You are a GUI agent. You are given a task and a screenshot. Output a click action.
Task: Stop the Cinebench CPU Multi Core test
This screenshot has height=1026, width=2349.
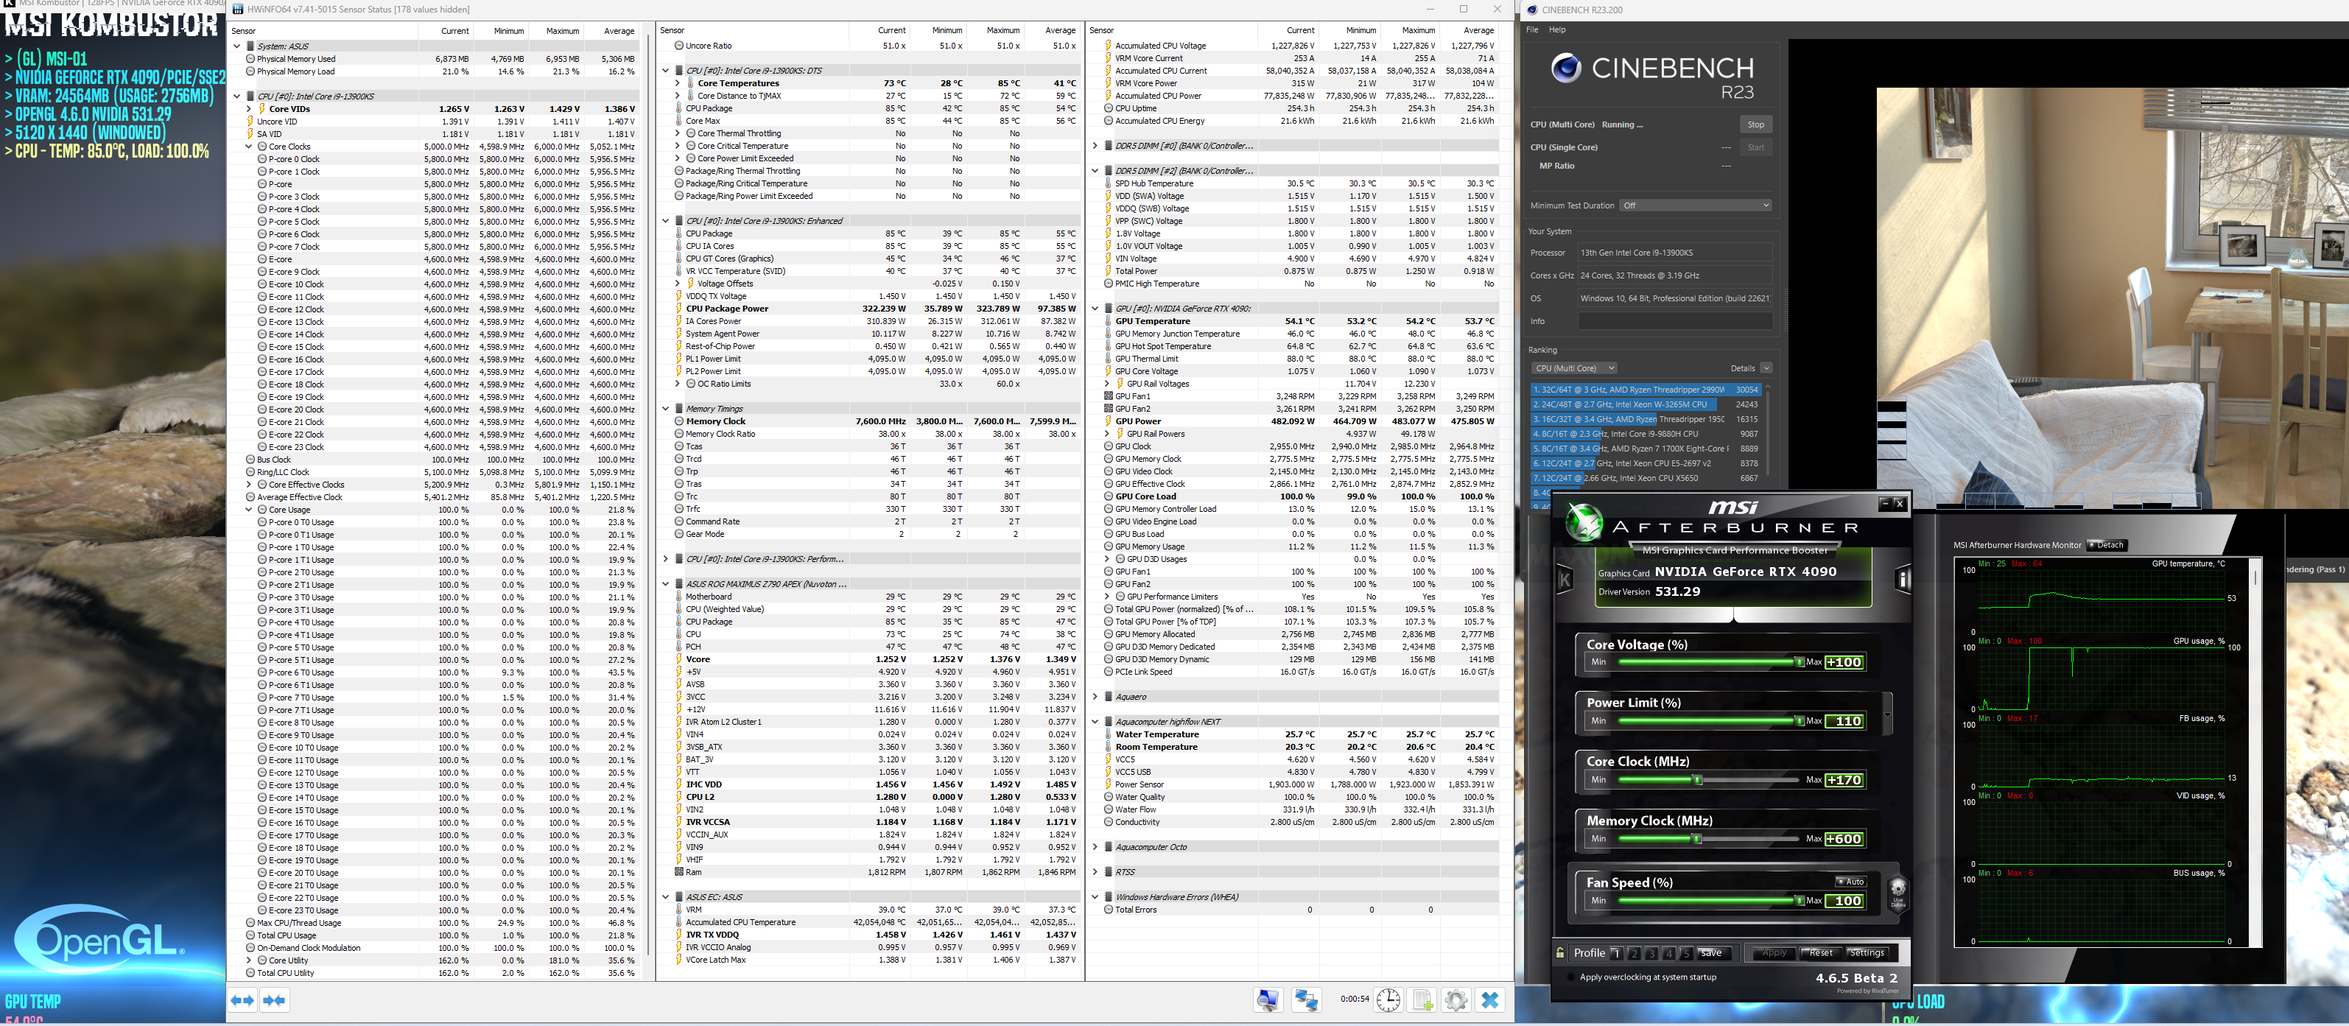pos(1756,125)
